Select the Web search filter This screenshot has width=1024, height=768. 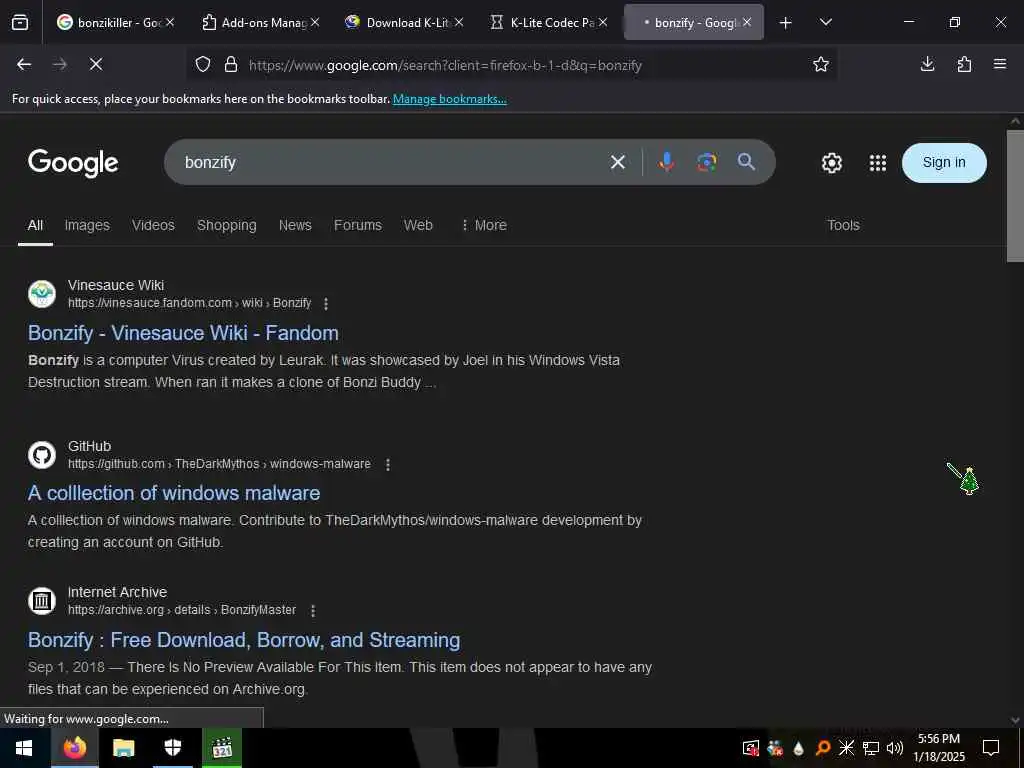click(x=418, y=225)
